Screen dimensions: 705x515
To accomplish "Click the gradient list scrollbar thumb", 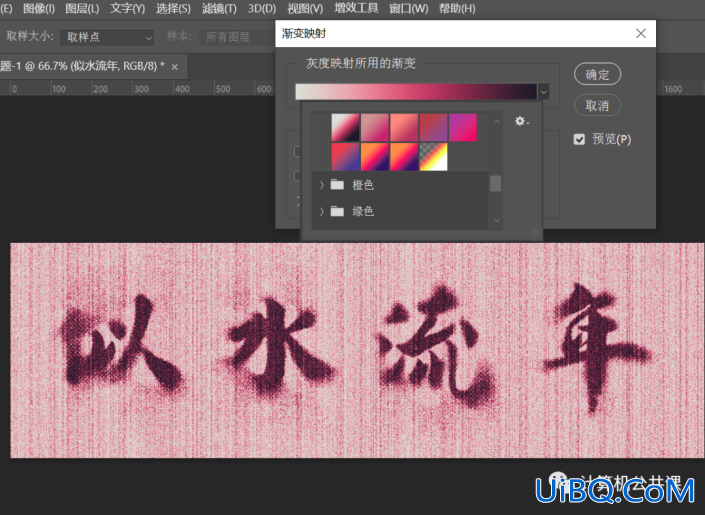I will 495,184.
